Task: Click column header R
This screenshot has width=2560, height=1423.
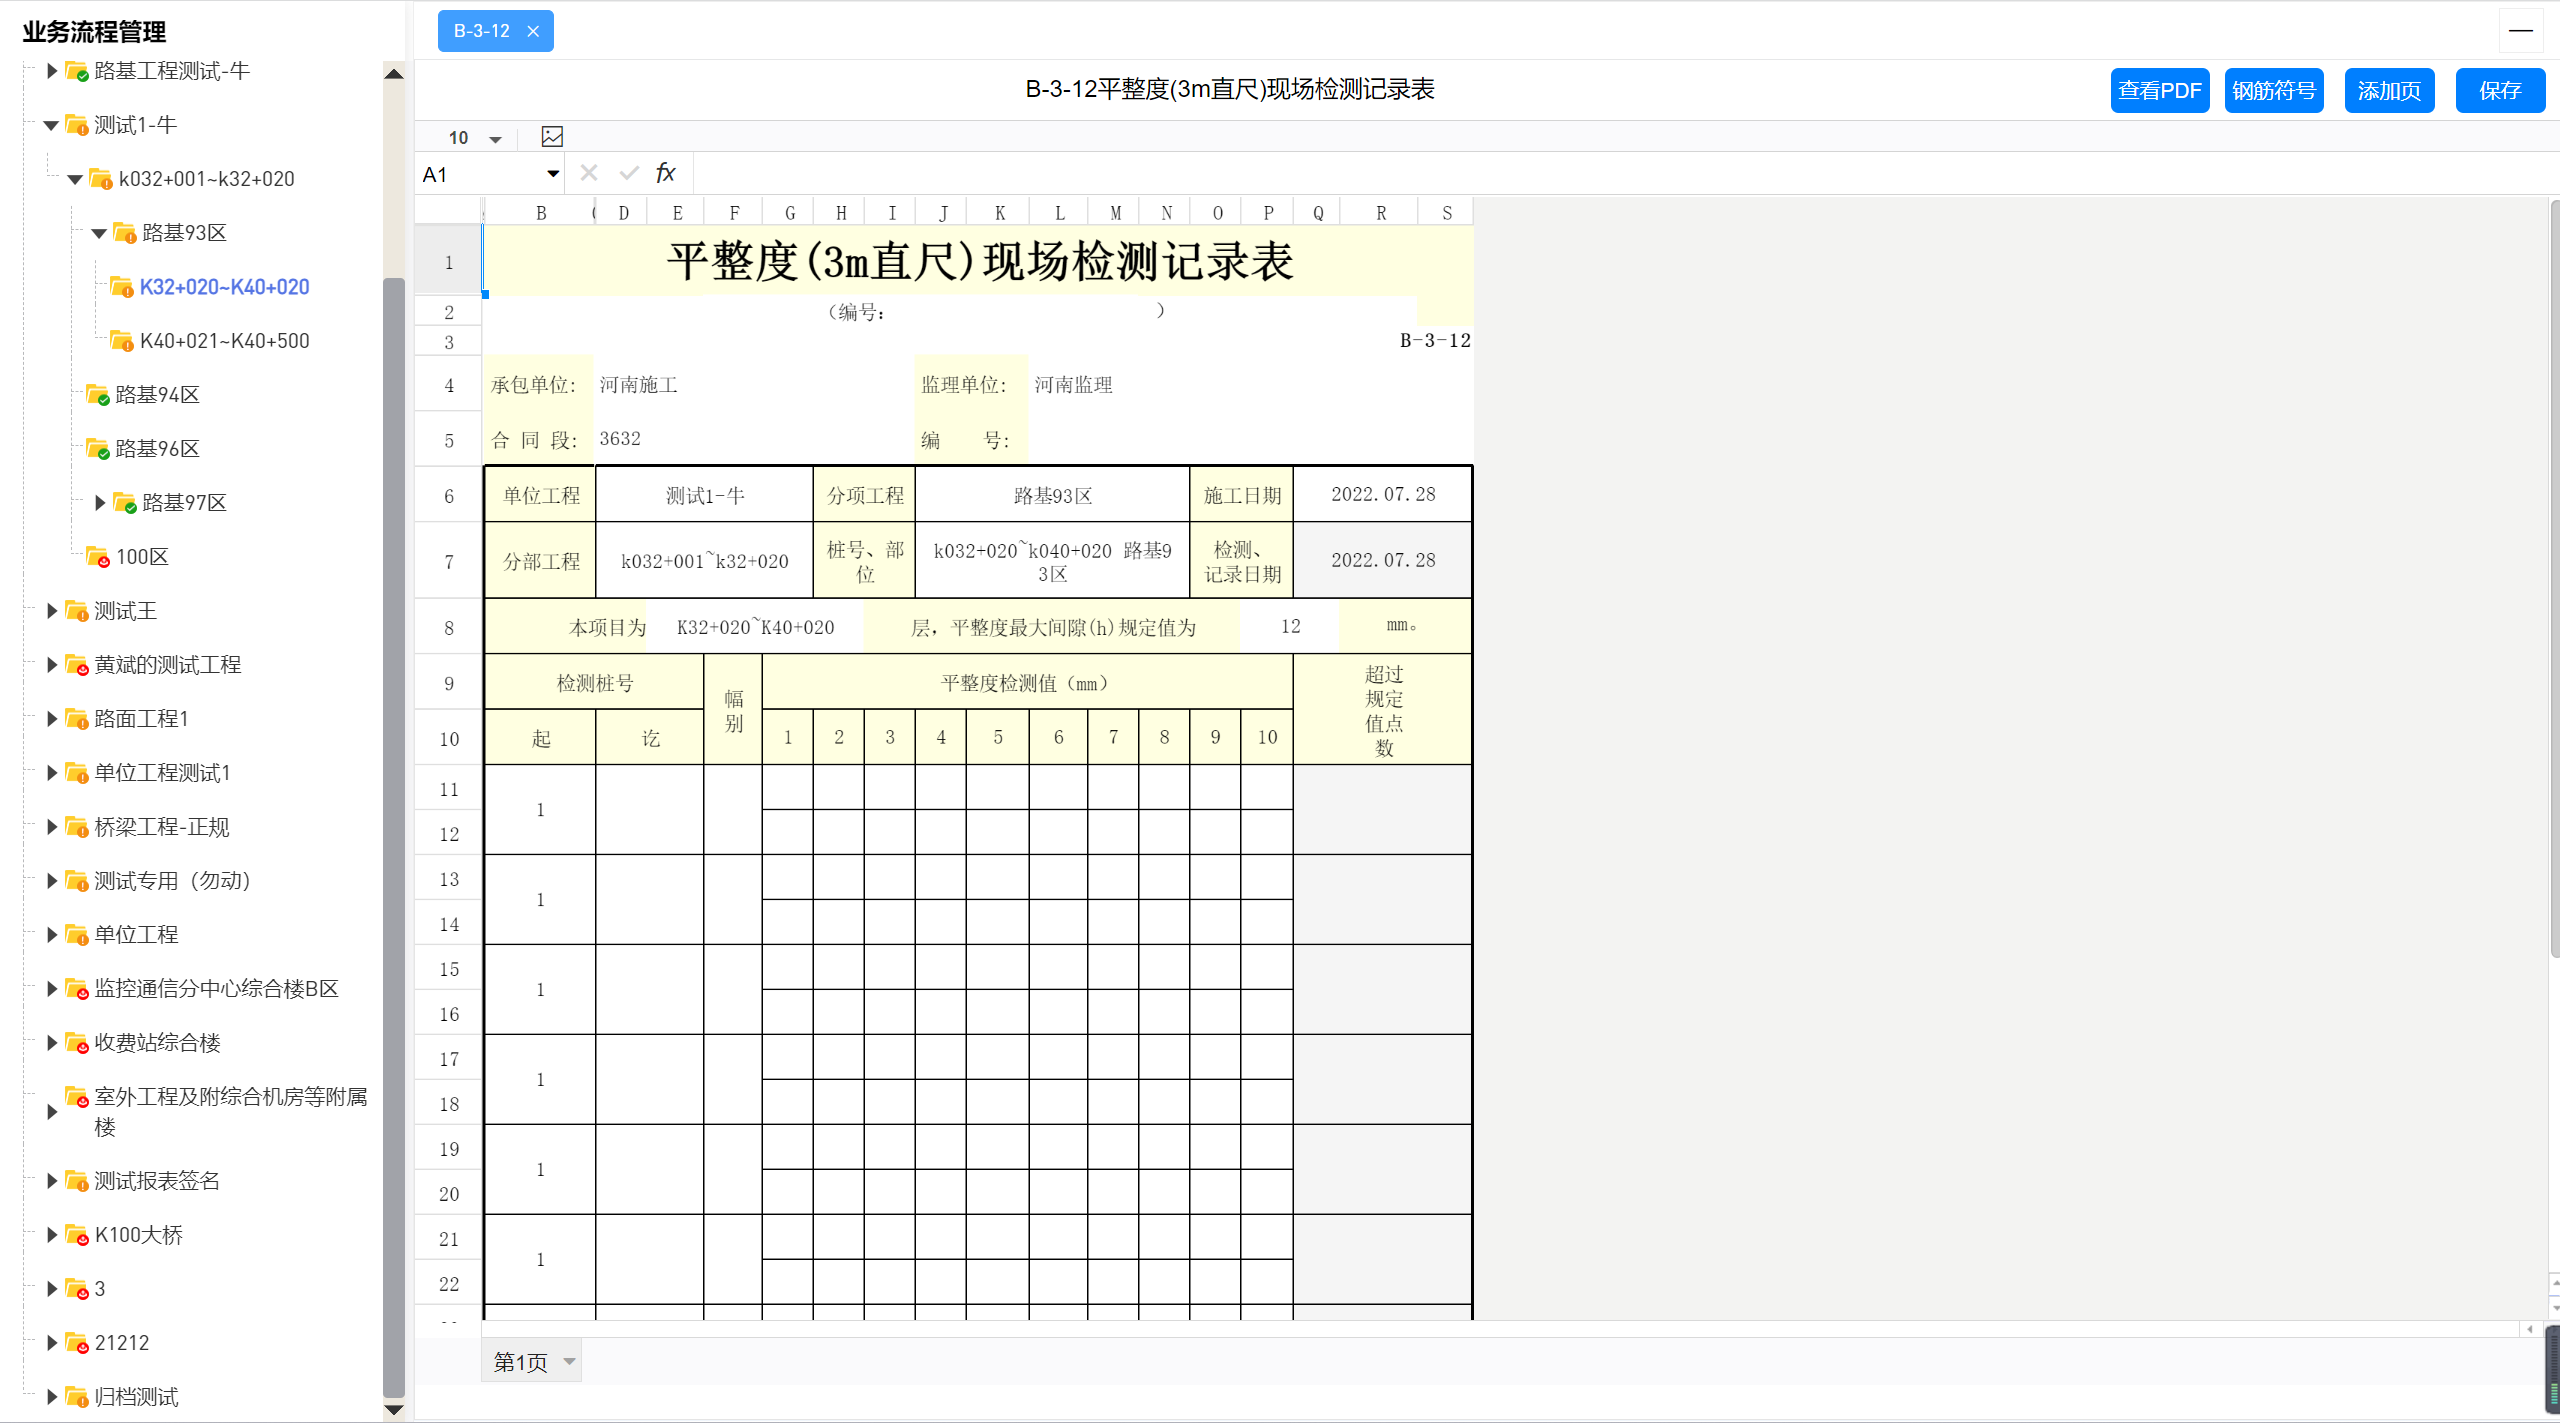Action: pos(1381,212)
